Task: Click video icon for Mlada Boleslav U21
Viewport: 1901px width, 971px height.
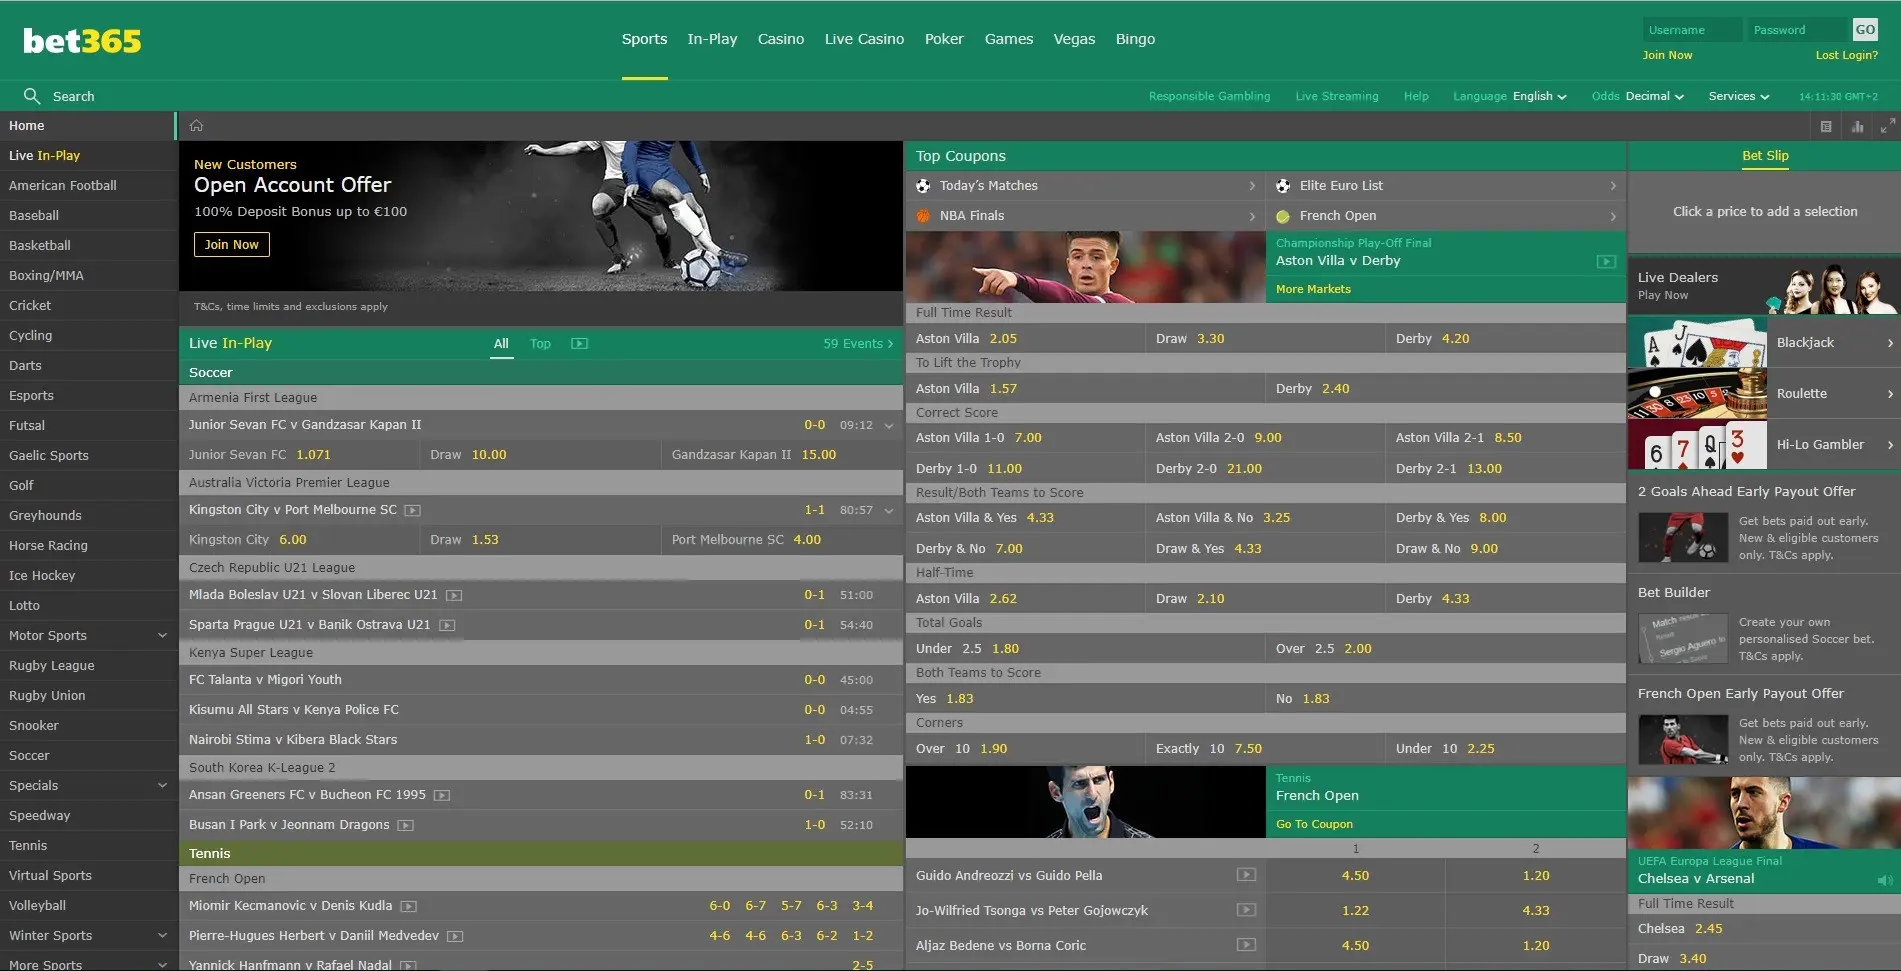Action: coord(454,595)
